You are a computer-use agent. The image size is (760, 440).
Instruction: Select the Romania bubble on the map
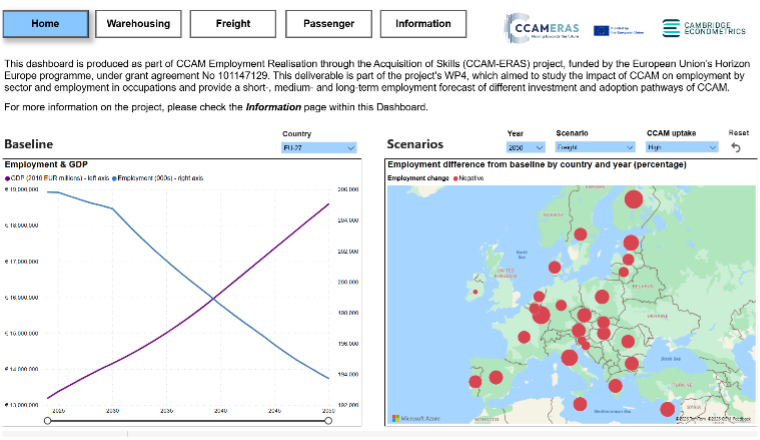[x=628, y=342]
